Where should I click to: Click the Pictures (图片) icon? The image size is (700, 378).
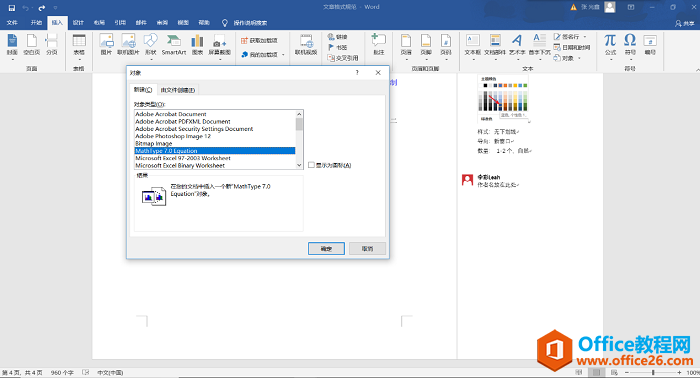pos(106,44)
